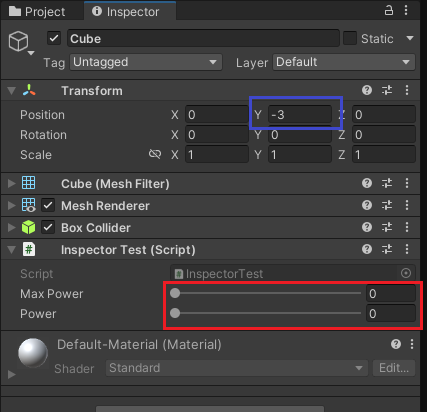Open Inspector Test script help icon
The width and height of the screenshot is (427, 412).
pyautogui.click(x=367, y=249)
